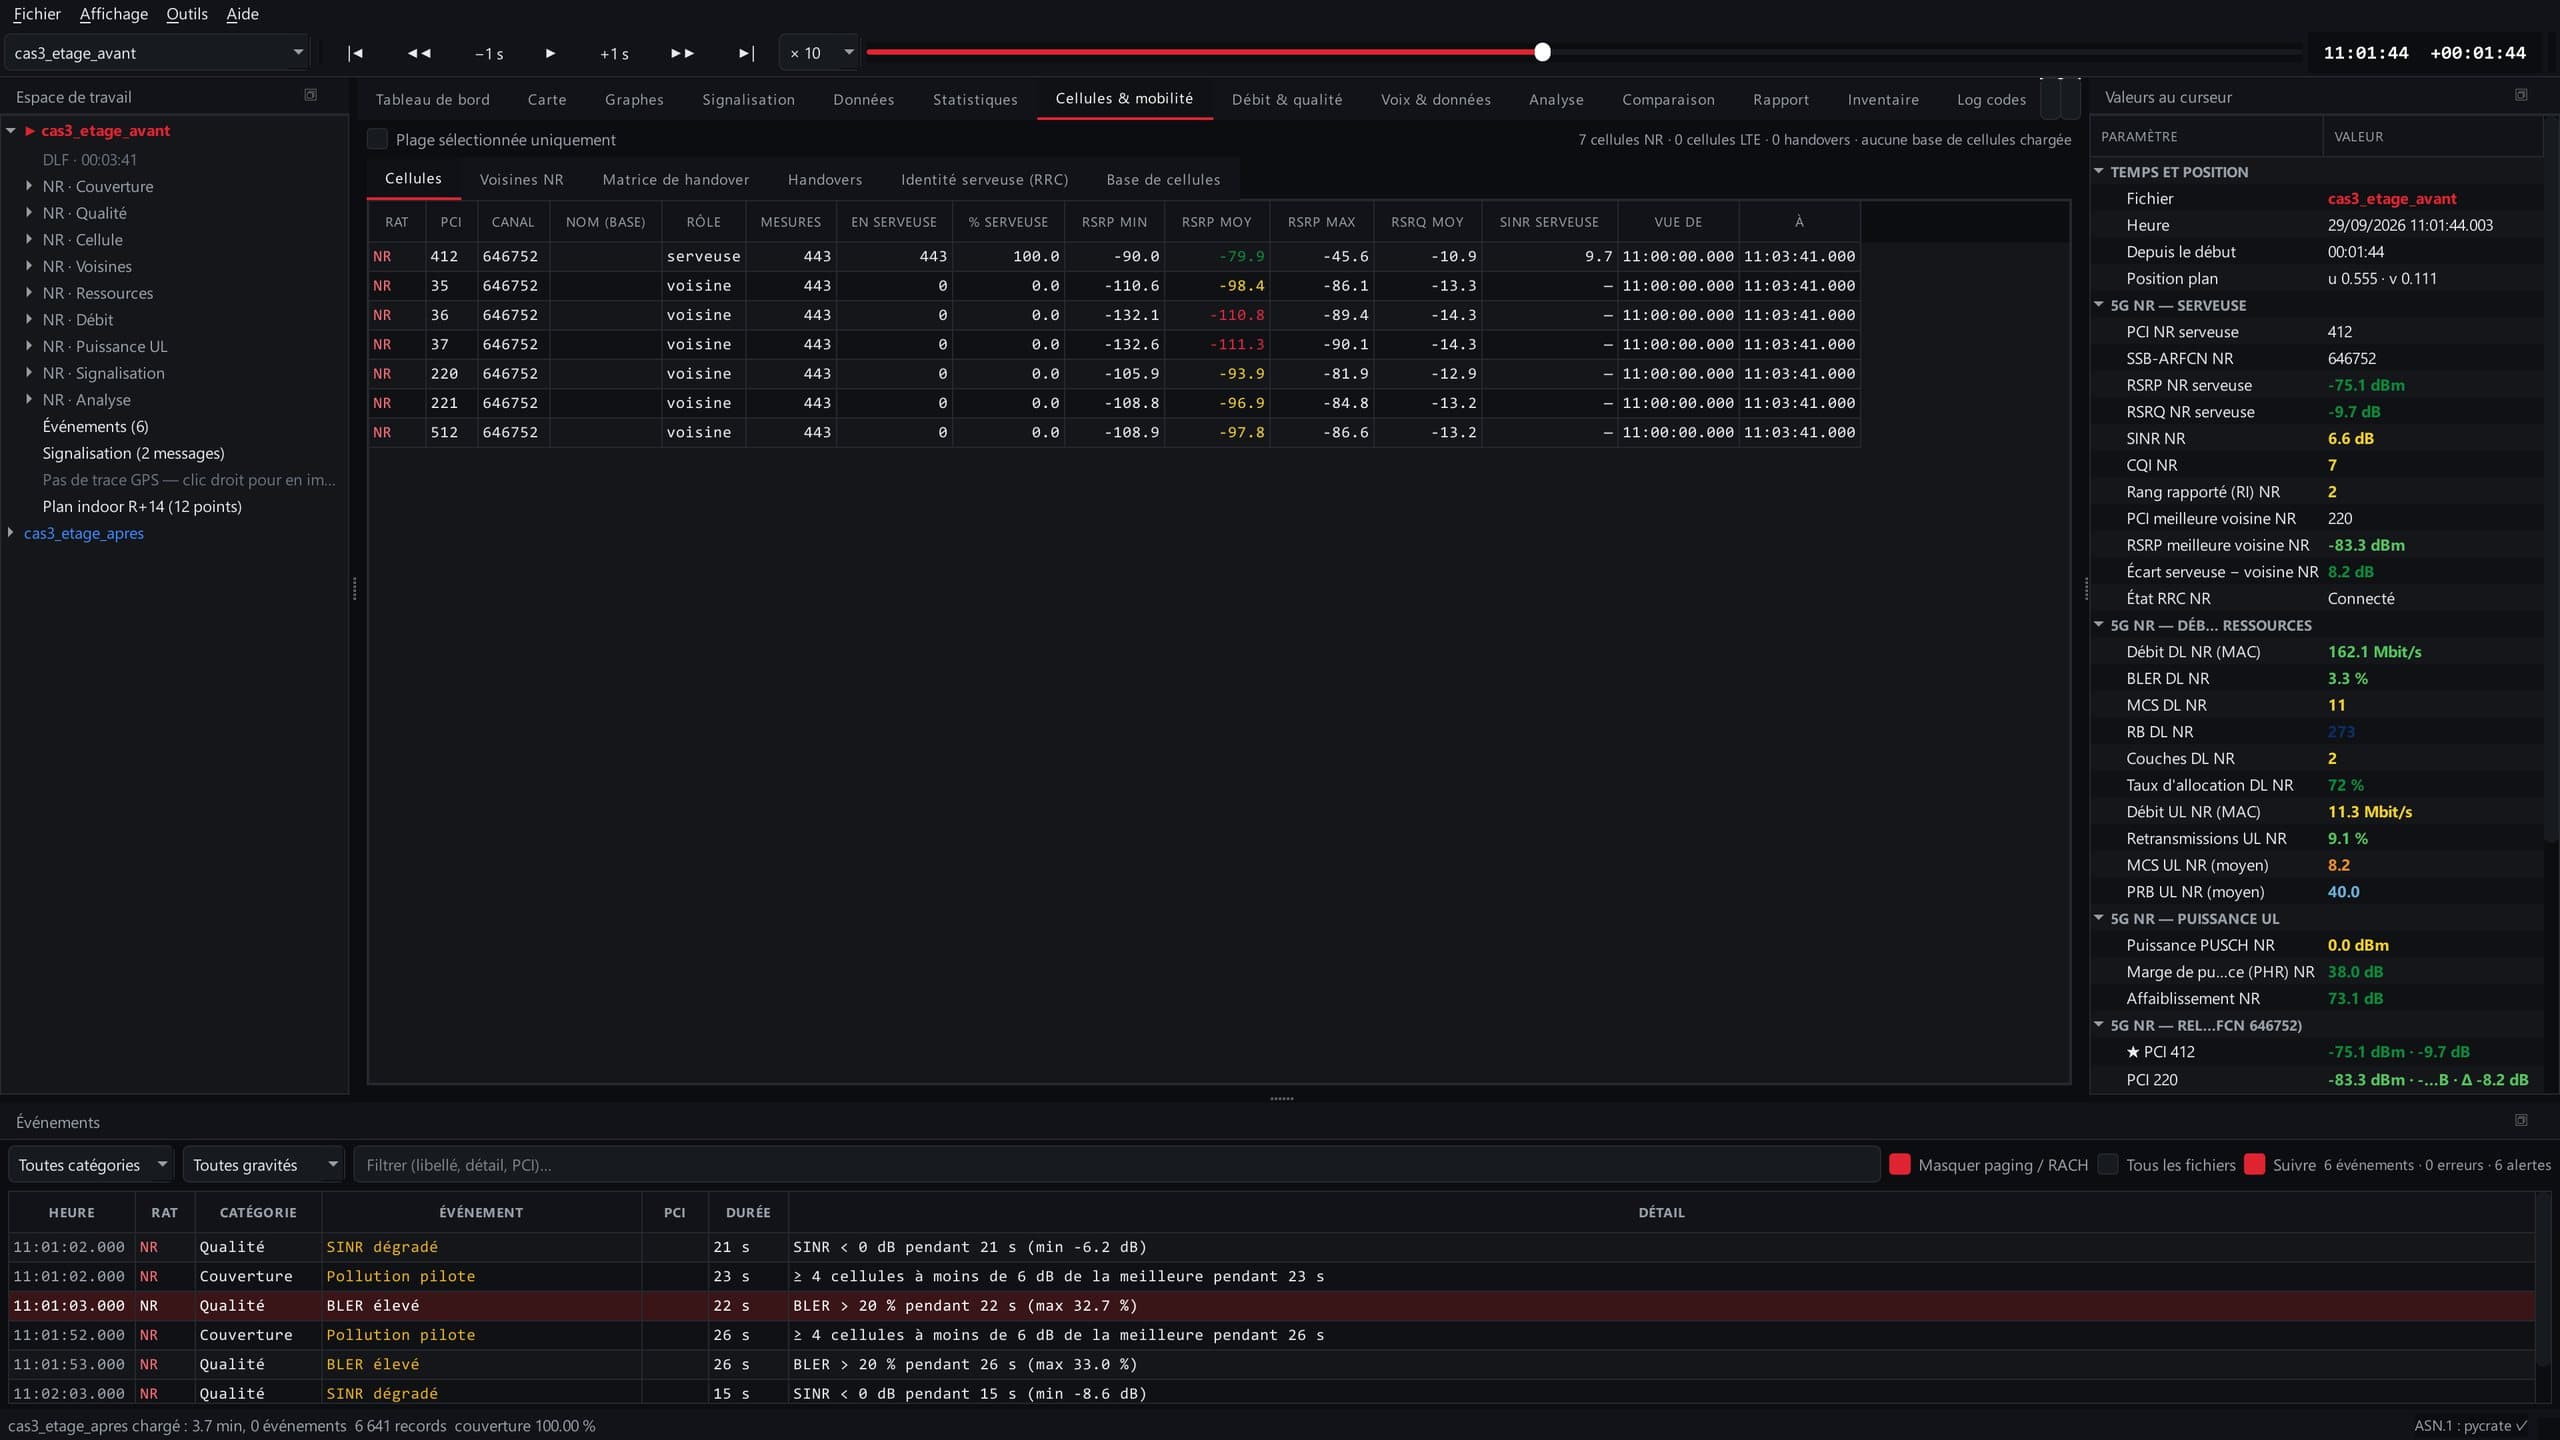Screen dimensions: 2560x1440
Task: Open the Voisines NR sub-tab
Action: 521,179
